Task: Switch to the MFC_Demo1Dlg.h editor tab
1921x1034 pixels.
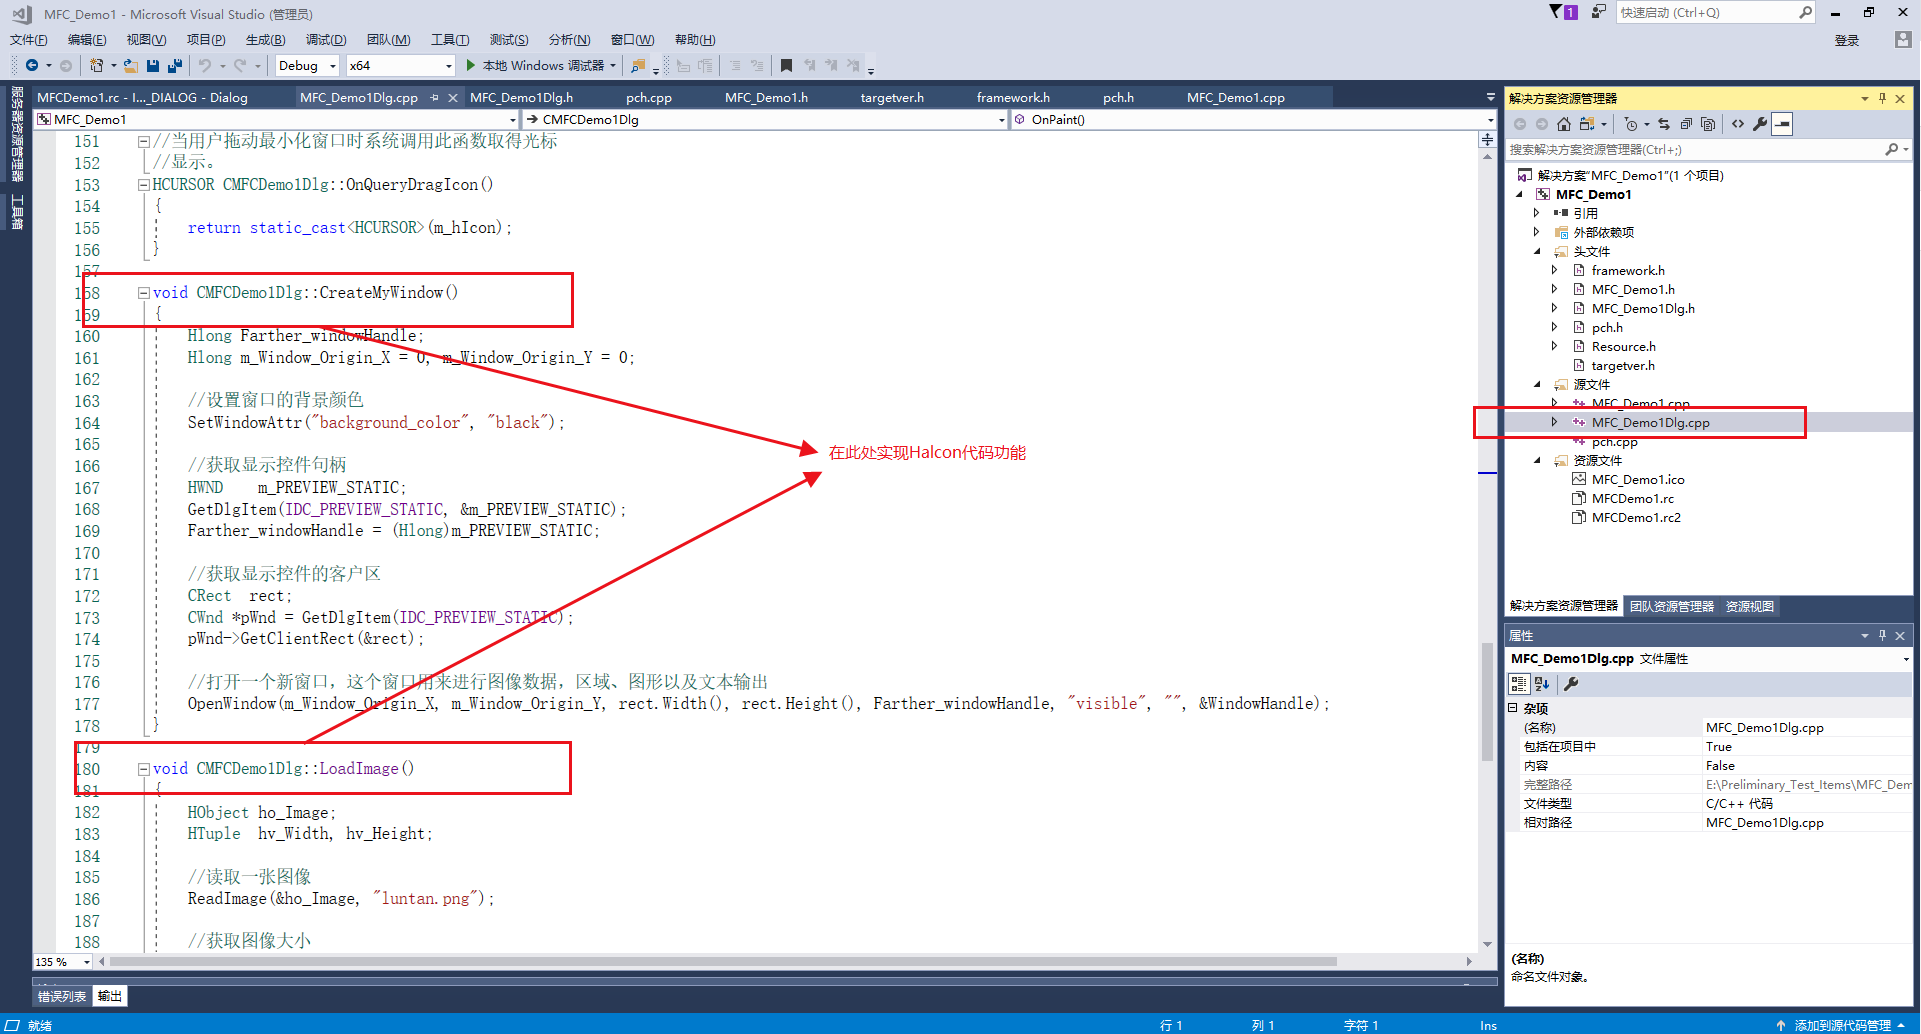Action: coord(521,97)
